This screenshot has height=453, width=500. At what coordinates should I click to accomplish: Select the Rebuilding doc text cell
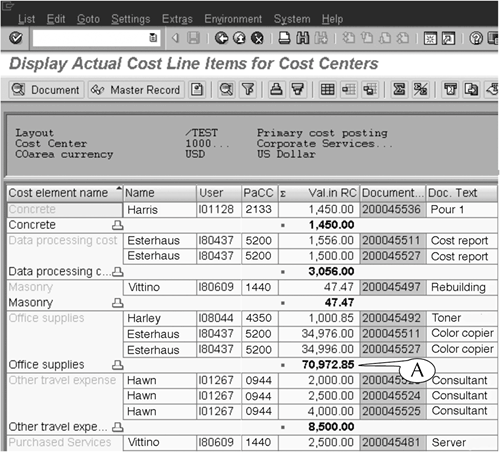[x=462, y=287]
